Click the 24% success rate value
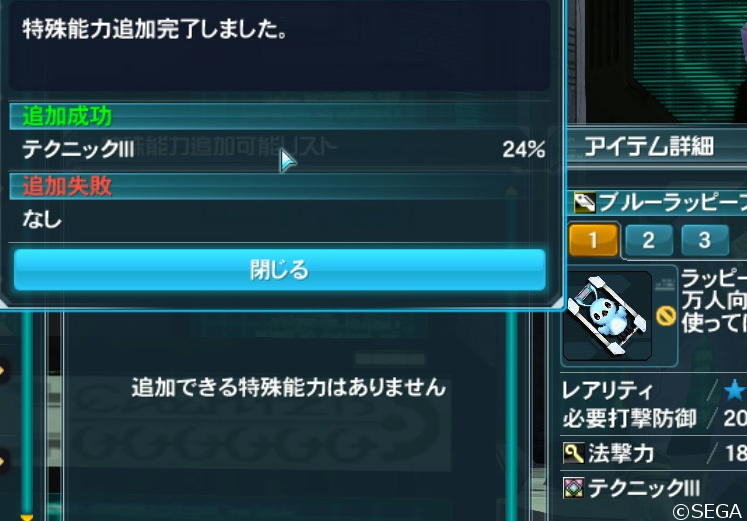The height and width of the screenshot is (521, 747). pos(524,150)
